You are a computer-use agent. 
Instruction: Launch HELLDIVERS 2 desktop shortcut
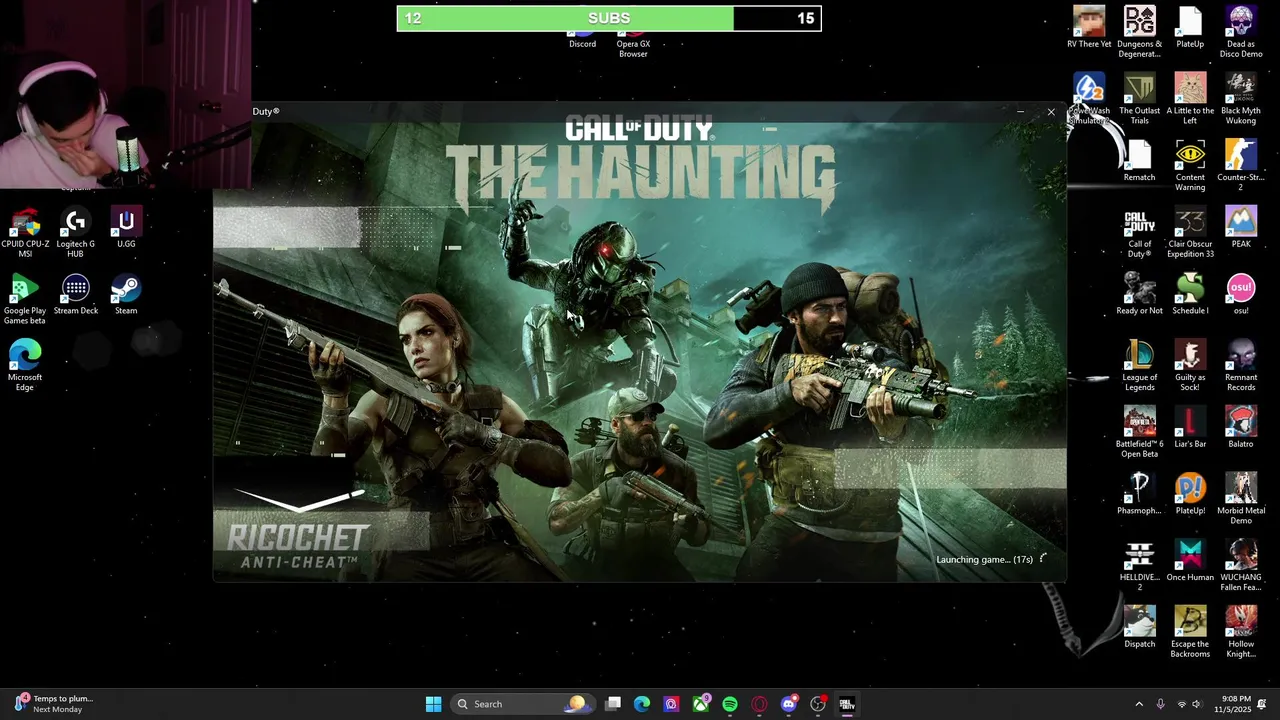(1139, 565)
